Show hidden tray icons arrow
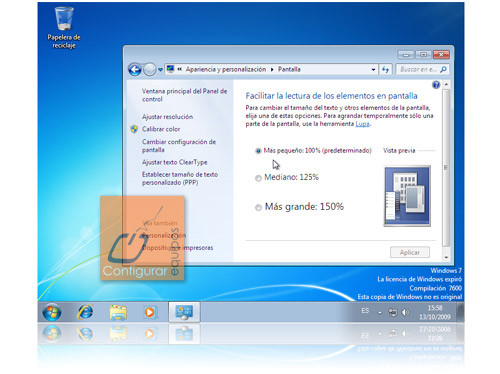This screenshot has height=374, width=500. coord(380,313)
